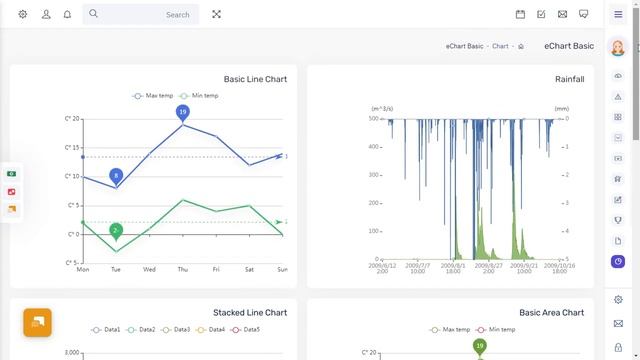Open the page document sidebar icon
The height and width of the screenshot is (360, 640).
[x=618, y=241]
